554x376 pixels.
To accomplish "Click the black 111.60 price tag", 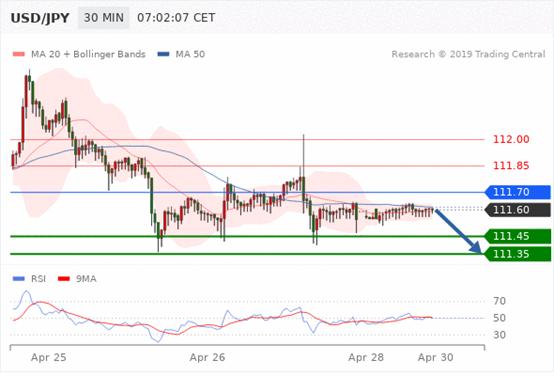I will coord(518,210).
